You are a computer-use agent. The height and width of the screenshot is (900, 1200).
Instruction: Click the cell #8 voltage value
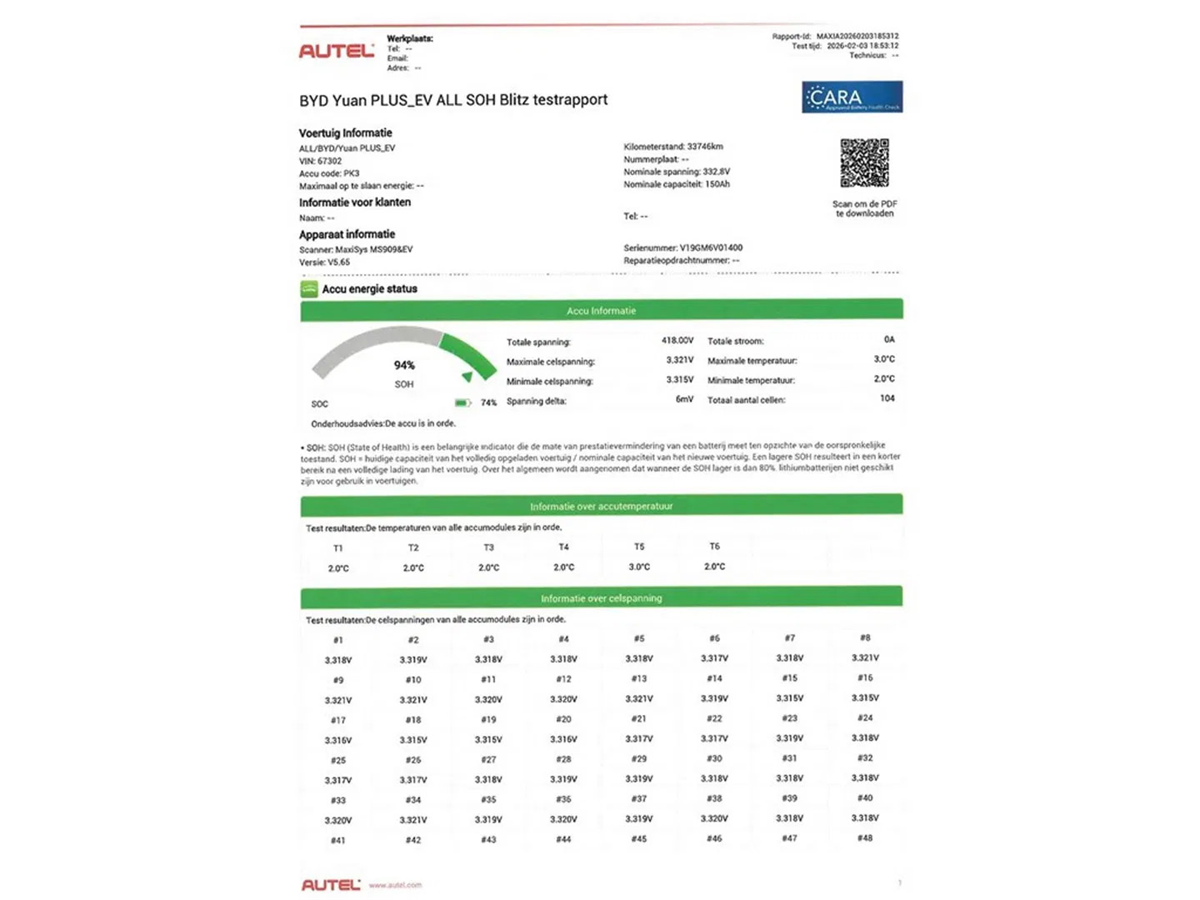click(865, 658)
